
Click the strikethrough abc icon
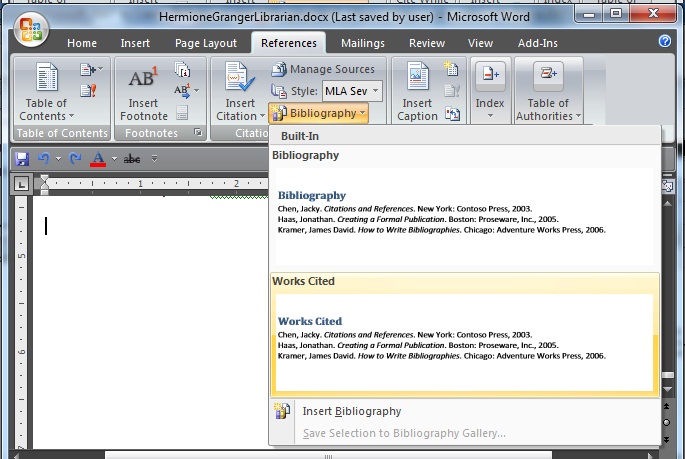131,159
